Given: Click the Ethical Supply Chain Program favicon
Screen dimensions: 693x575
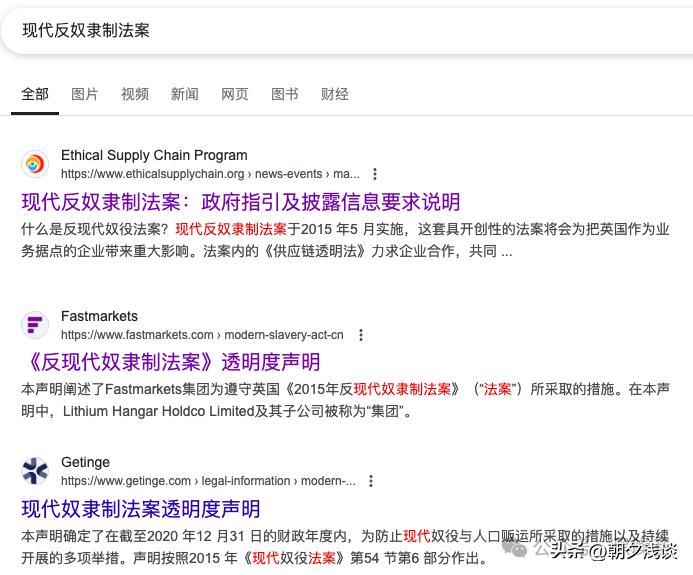Looking at the screenshot, I should (35, 164).
